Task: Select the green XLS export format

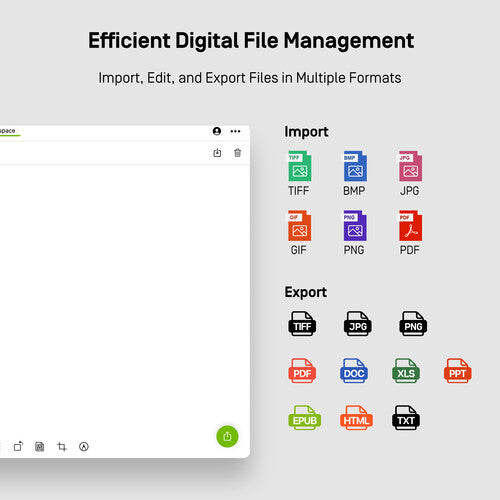Action: point(406,370)
